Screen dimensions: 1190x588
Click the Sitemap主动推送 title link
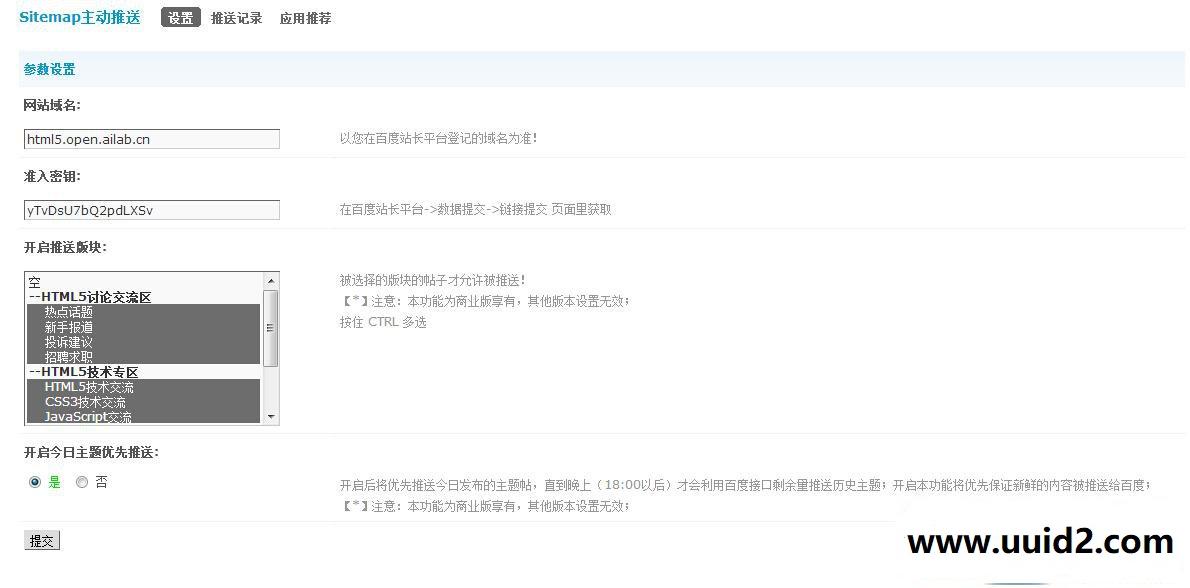[x=79, y=17]
